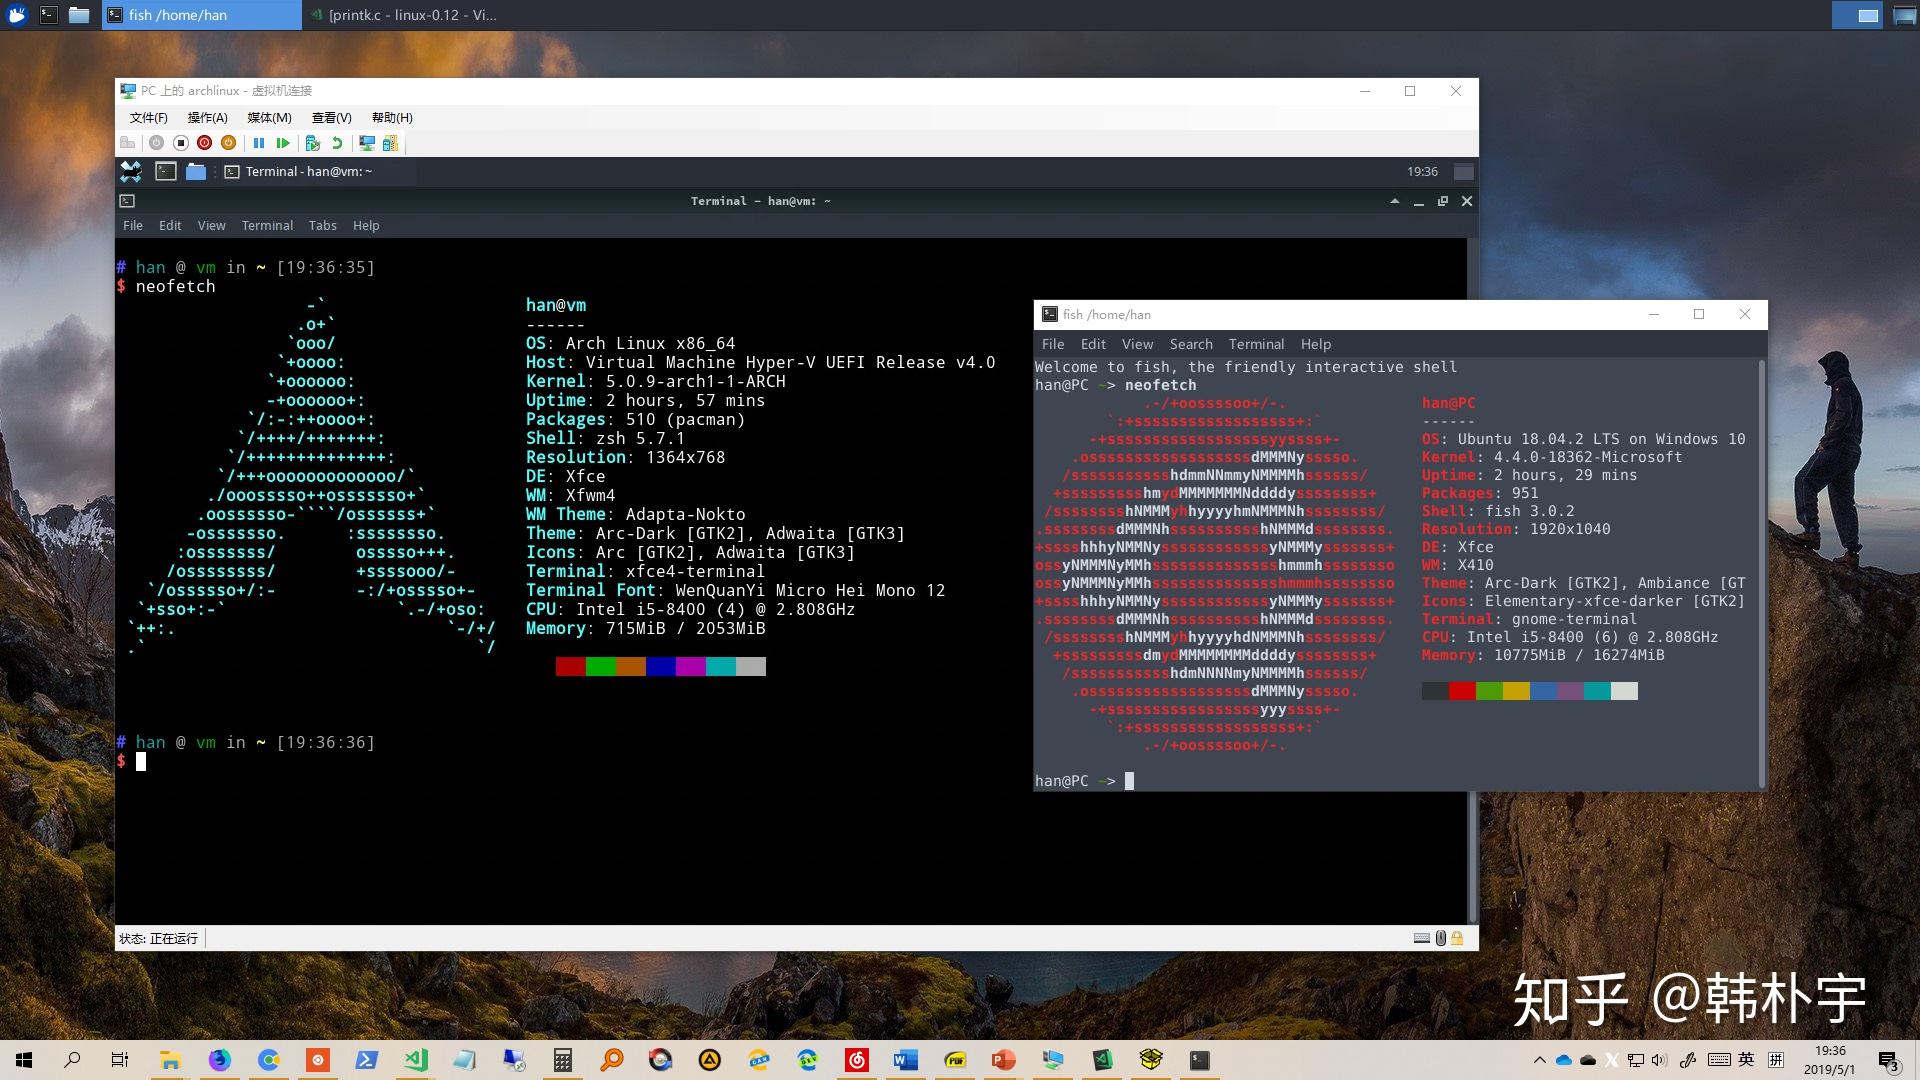This screenshot has width=1920, height=1080.
Task: Click the blue swatch in Arch neofetch palette
Action: (660, 667)
